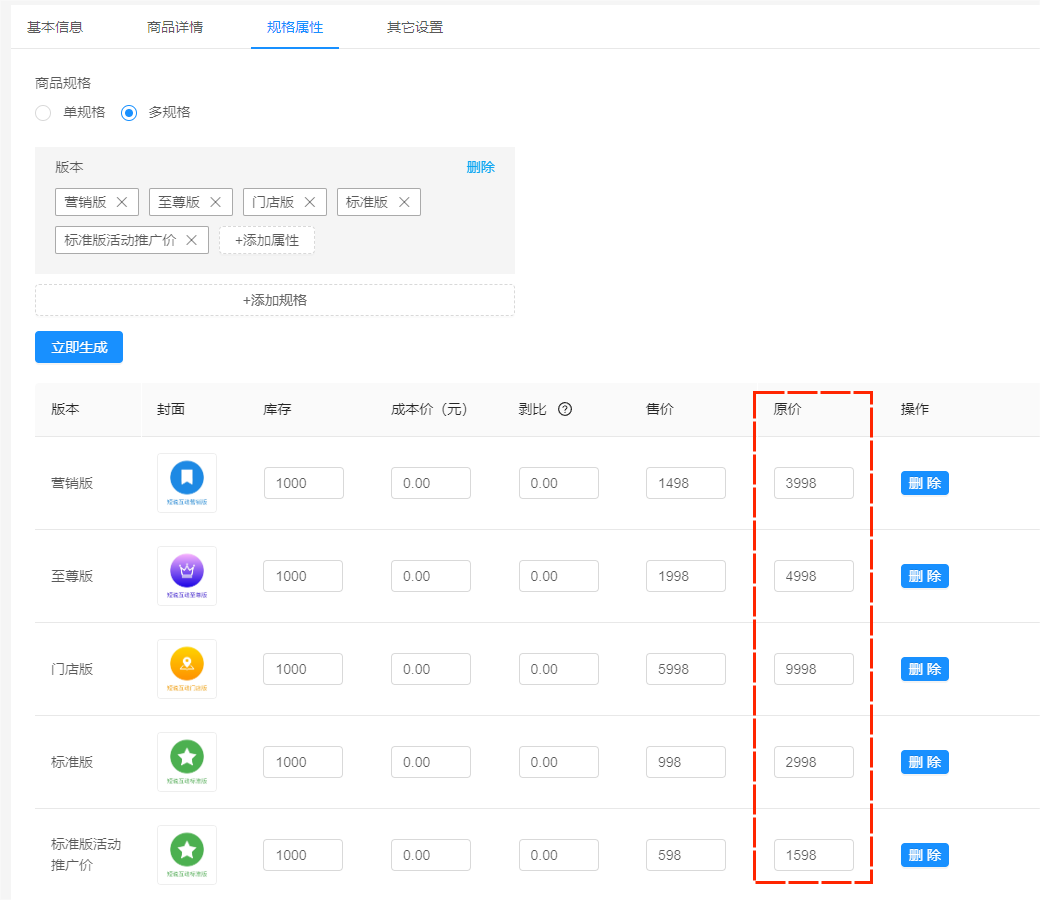Expand attributes with +添加属性

coord(266,240)
